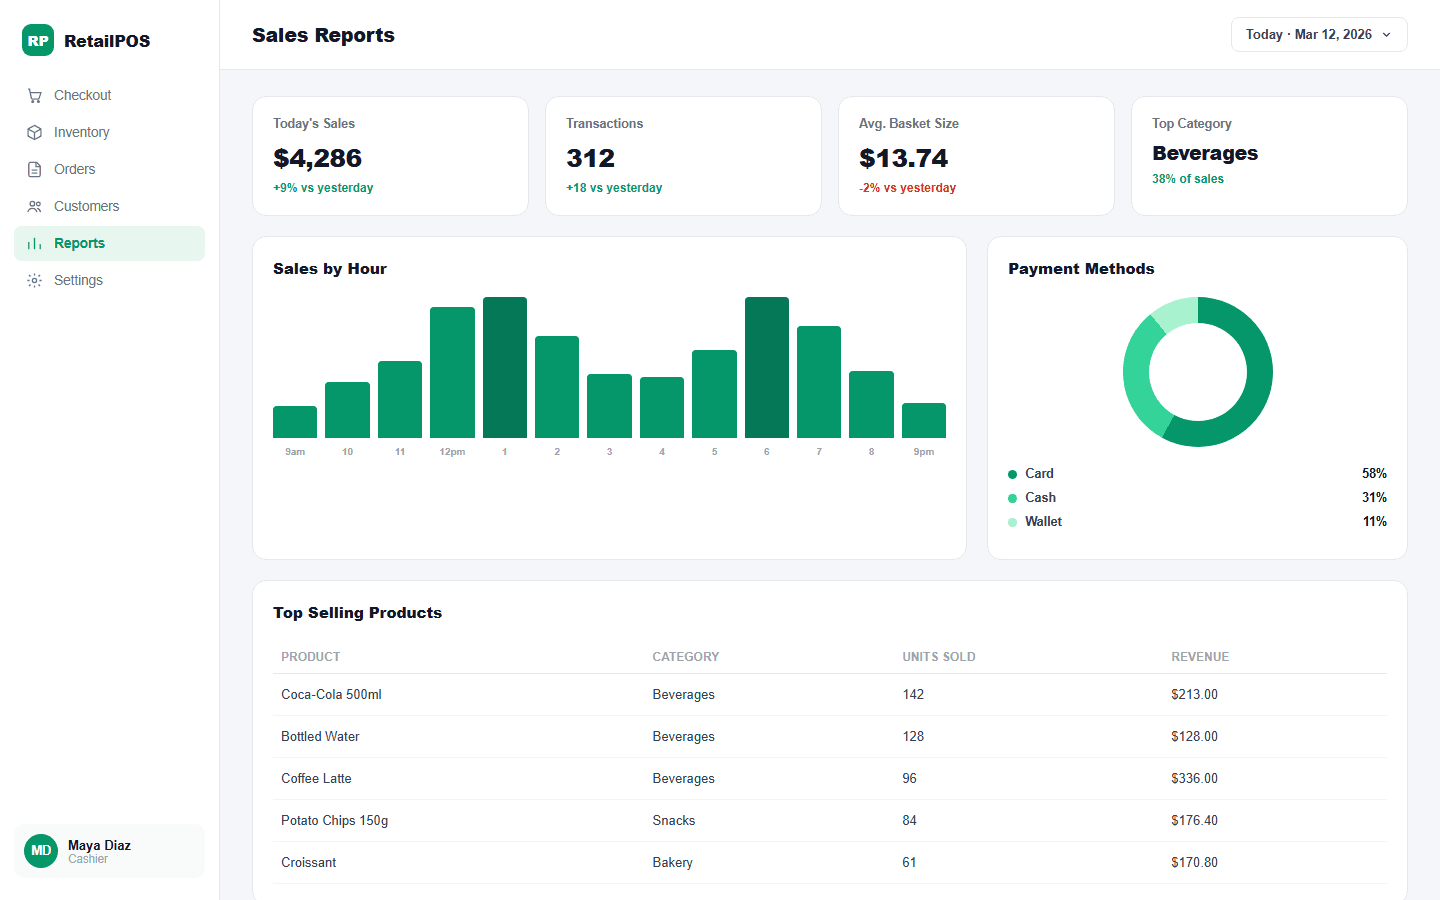This screenshot has width=1440, height=900.
Task: Click the Bottled Water product name
Action: click(320, 737)
